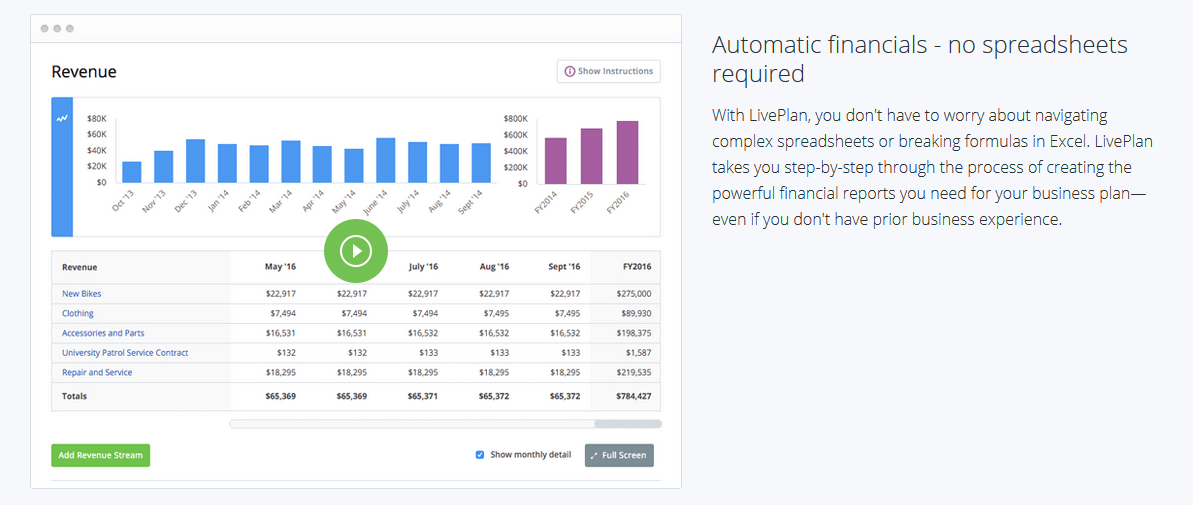Click the chart icon on blue sidebar
The image size is (1193, 505).
tap(62, 118)
